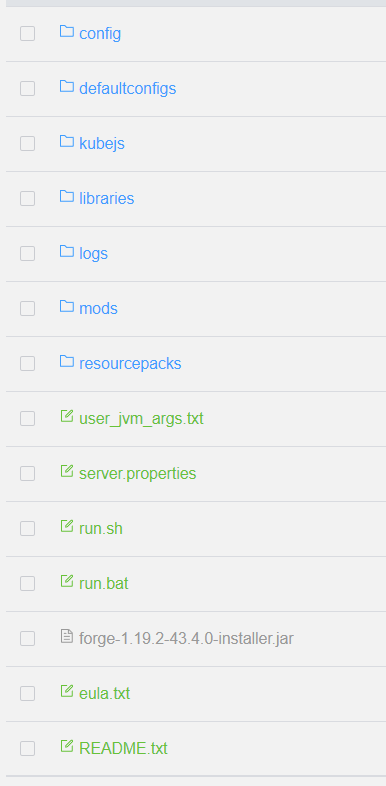Toggle the checkbox beside defaultconfigs

(x=28, y=89)
